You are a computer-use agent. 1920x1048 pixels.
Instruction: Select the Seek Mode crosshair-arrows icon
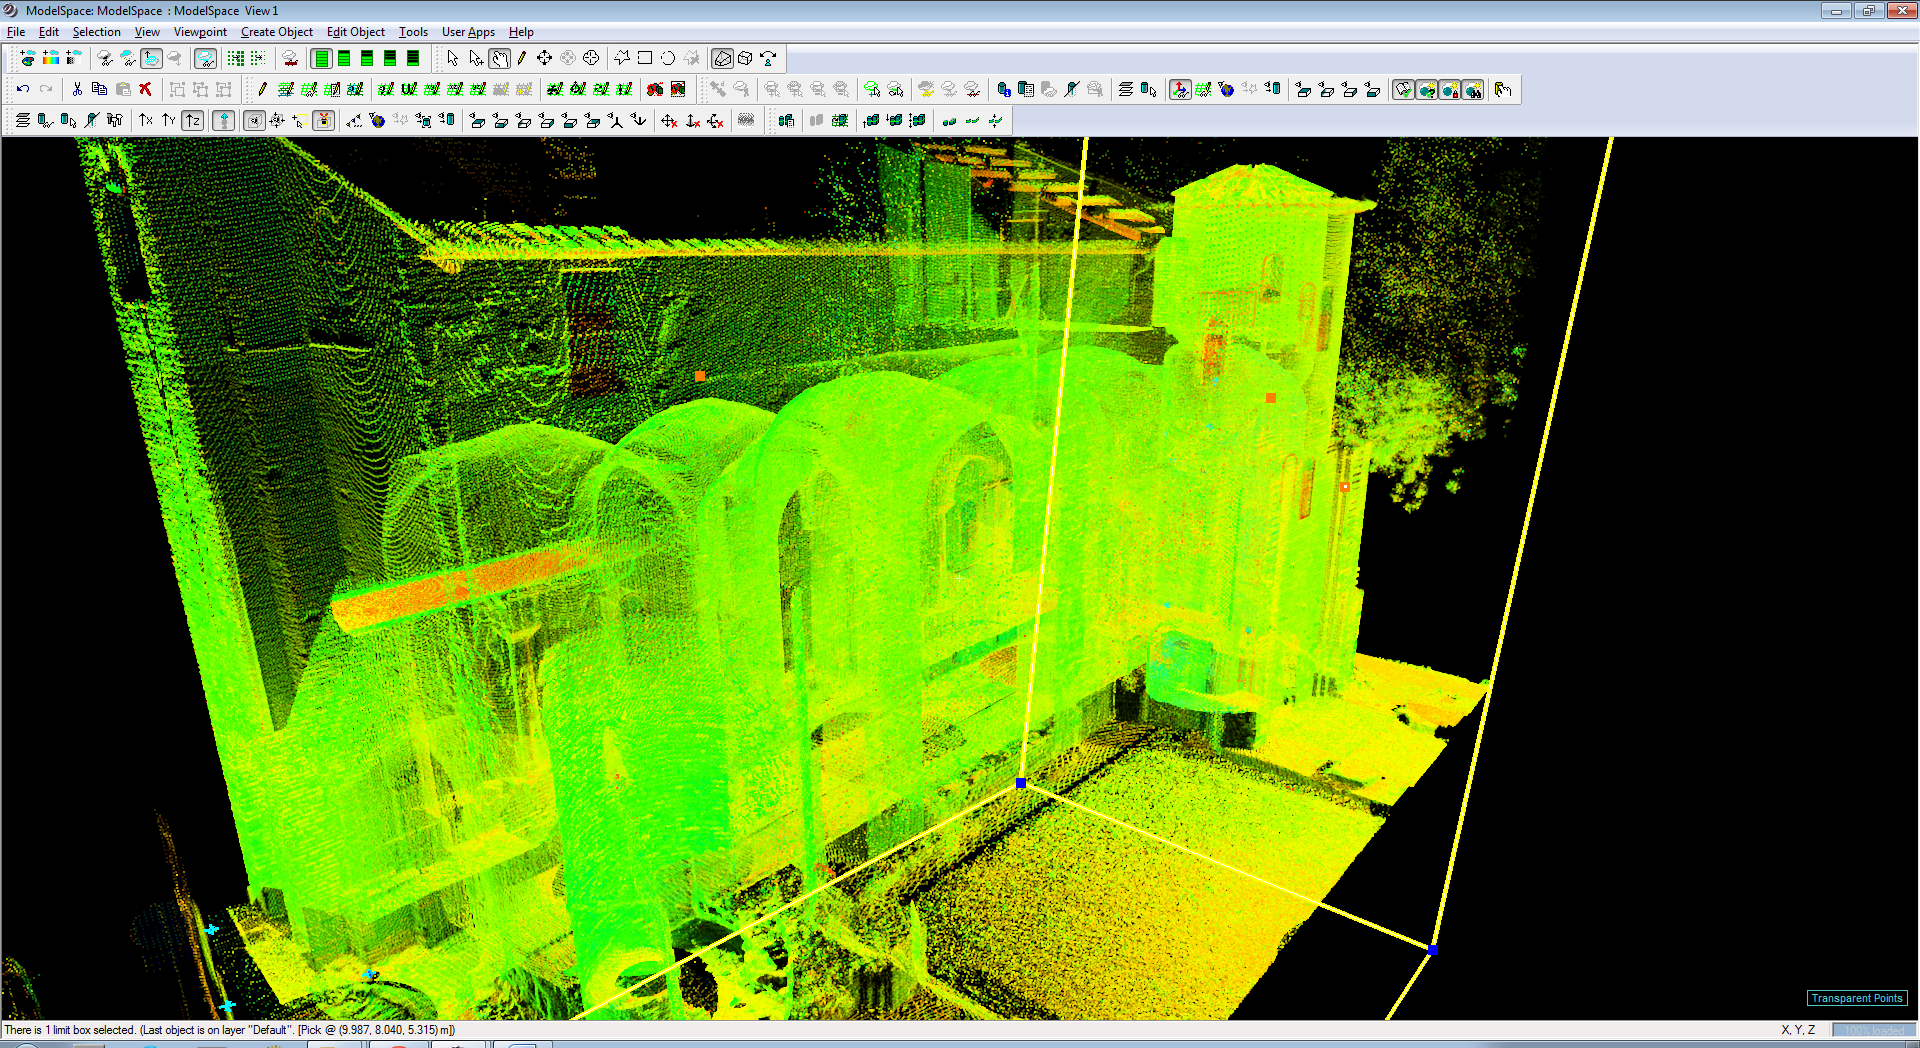544,58
